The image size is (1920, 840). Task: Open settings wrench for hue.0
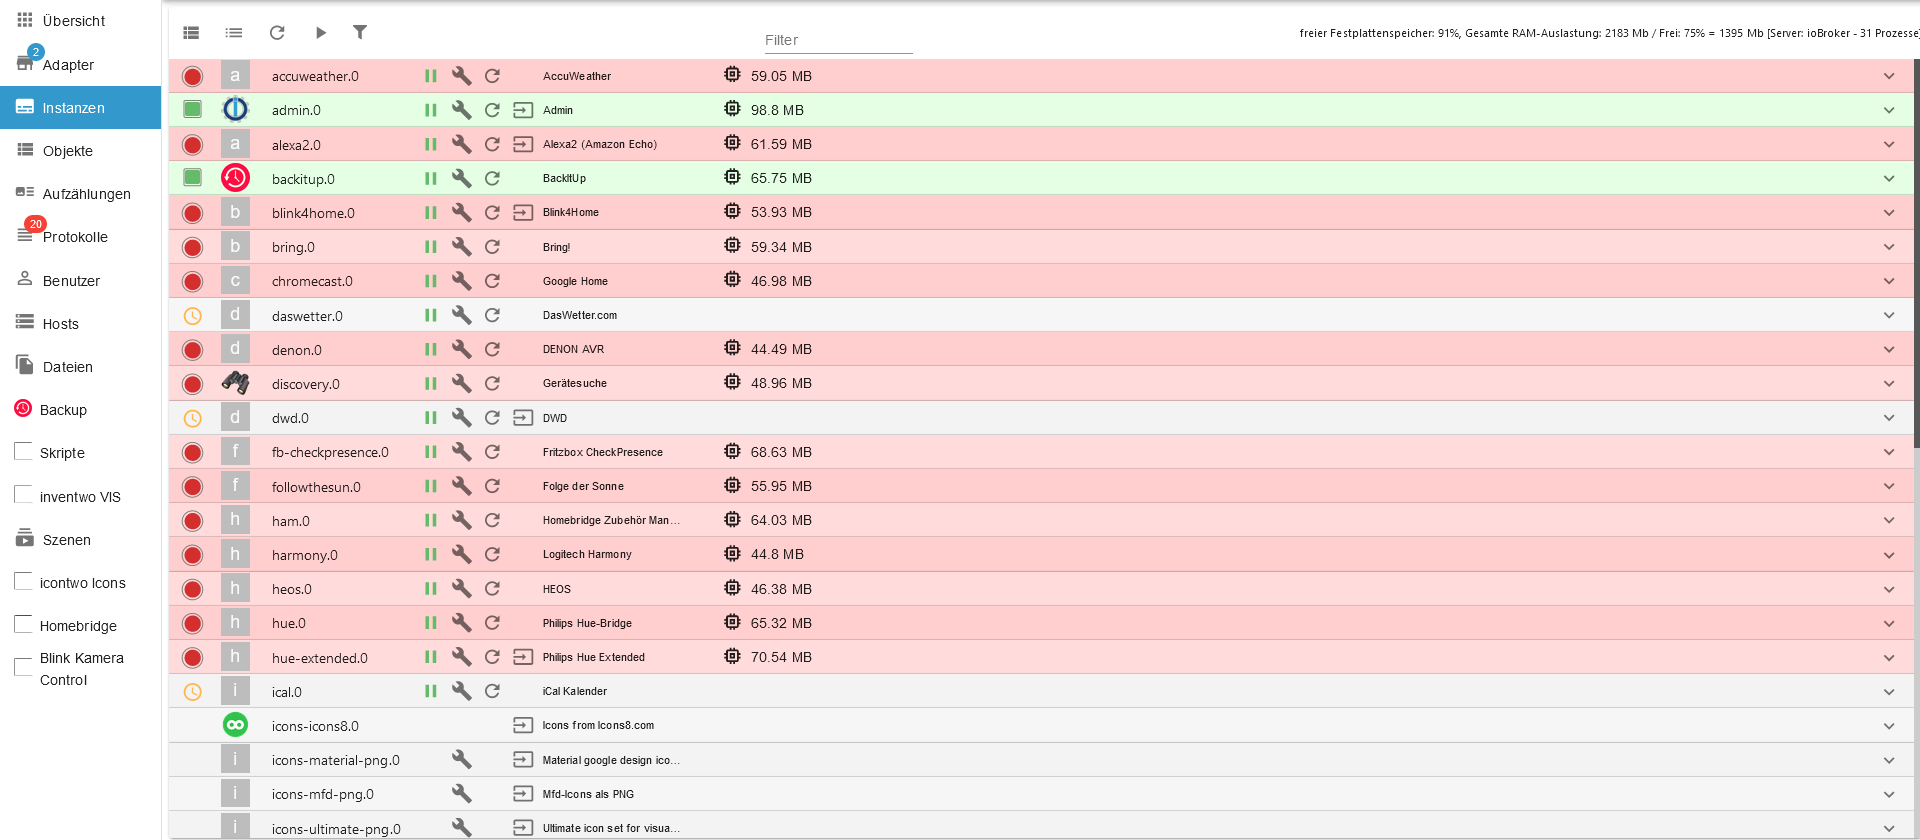(461, 622)
